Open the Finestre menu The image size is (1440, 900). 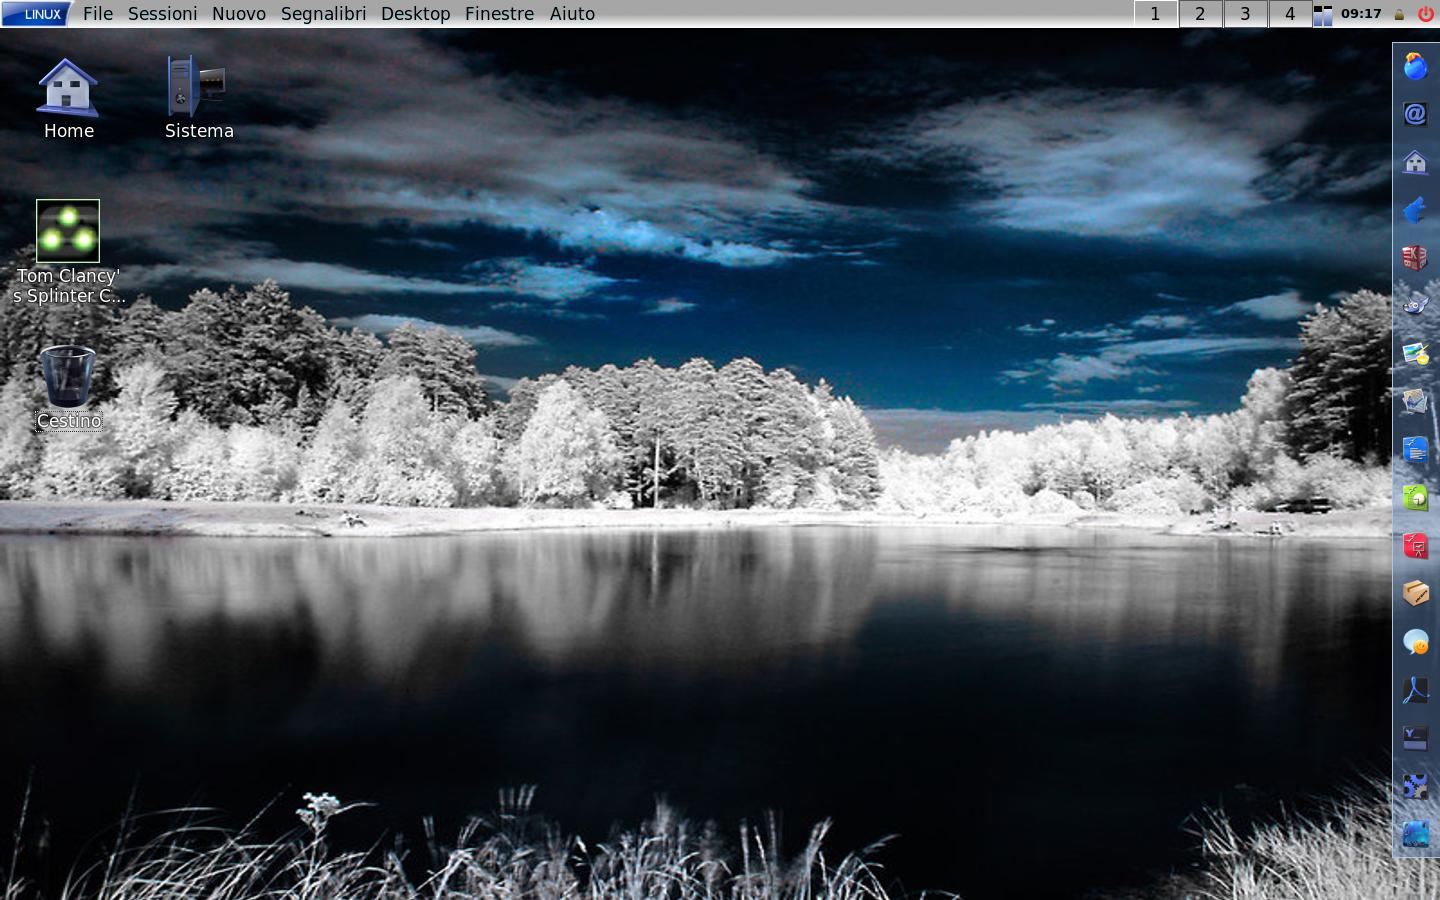[x=499, y=14]
